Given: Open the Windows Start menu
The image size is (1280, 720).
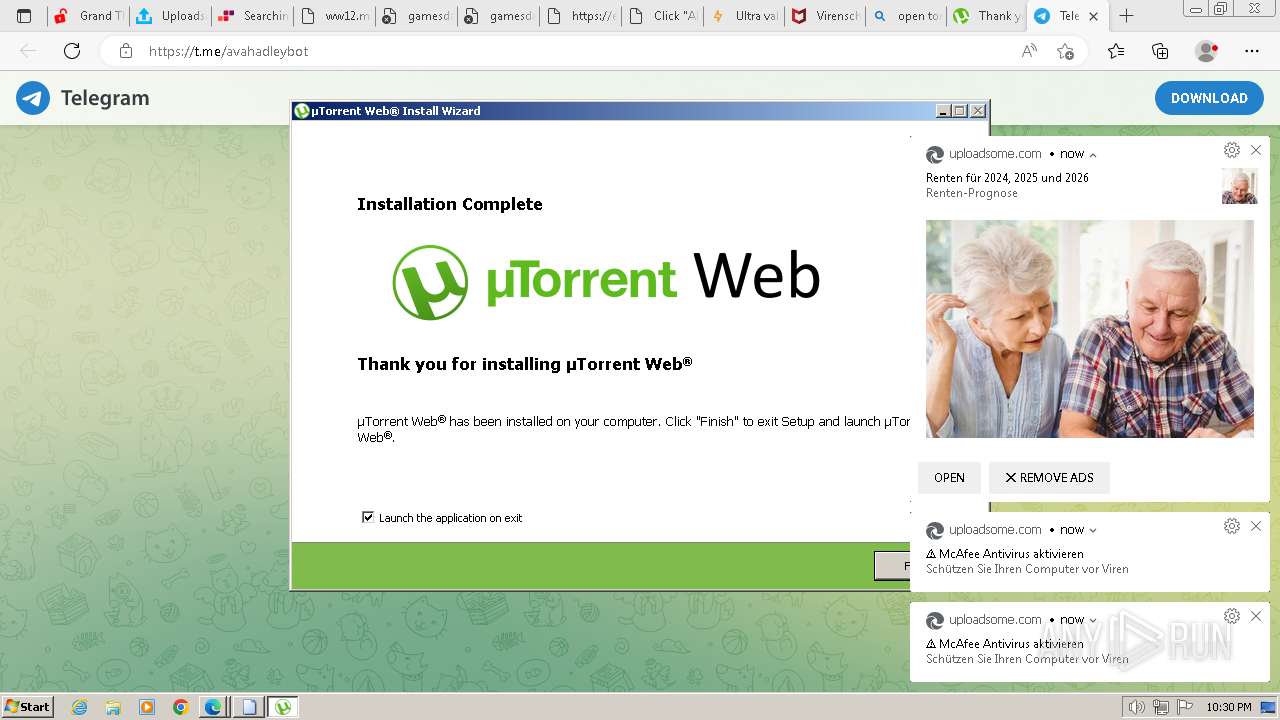Looking at the screenshot, I should (27, 707).
